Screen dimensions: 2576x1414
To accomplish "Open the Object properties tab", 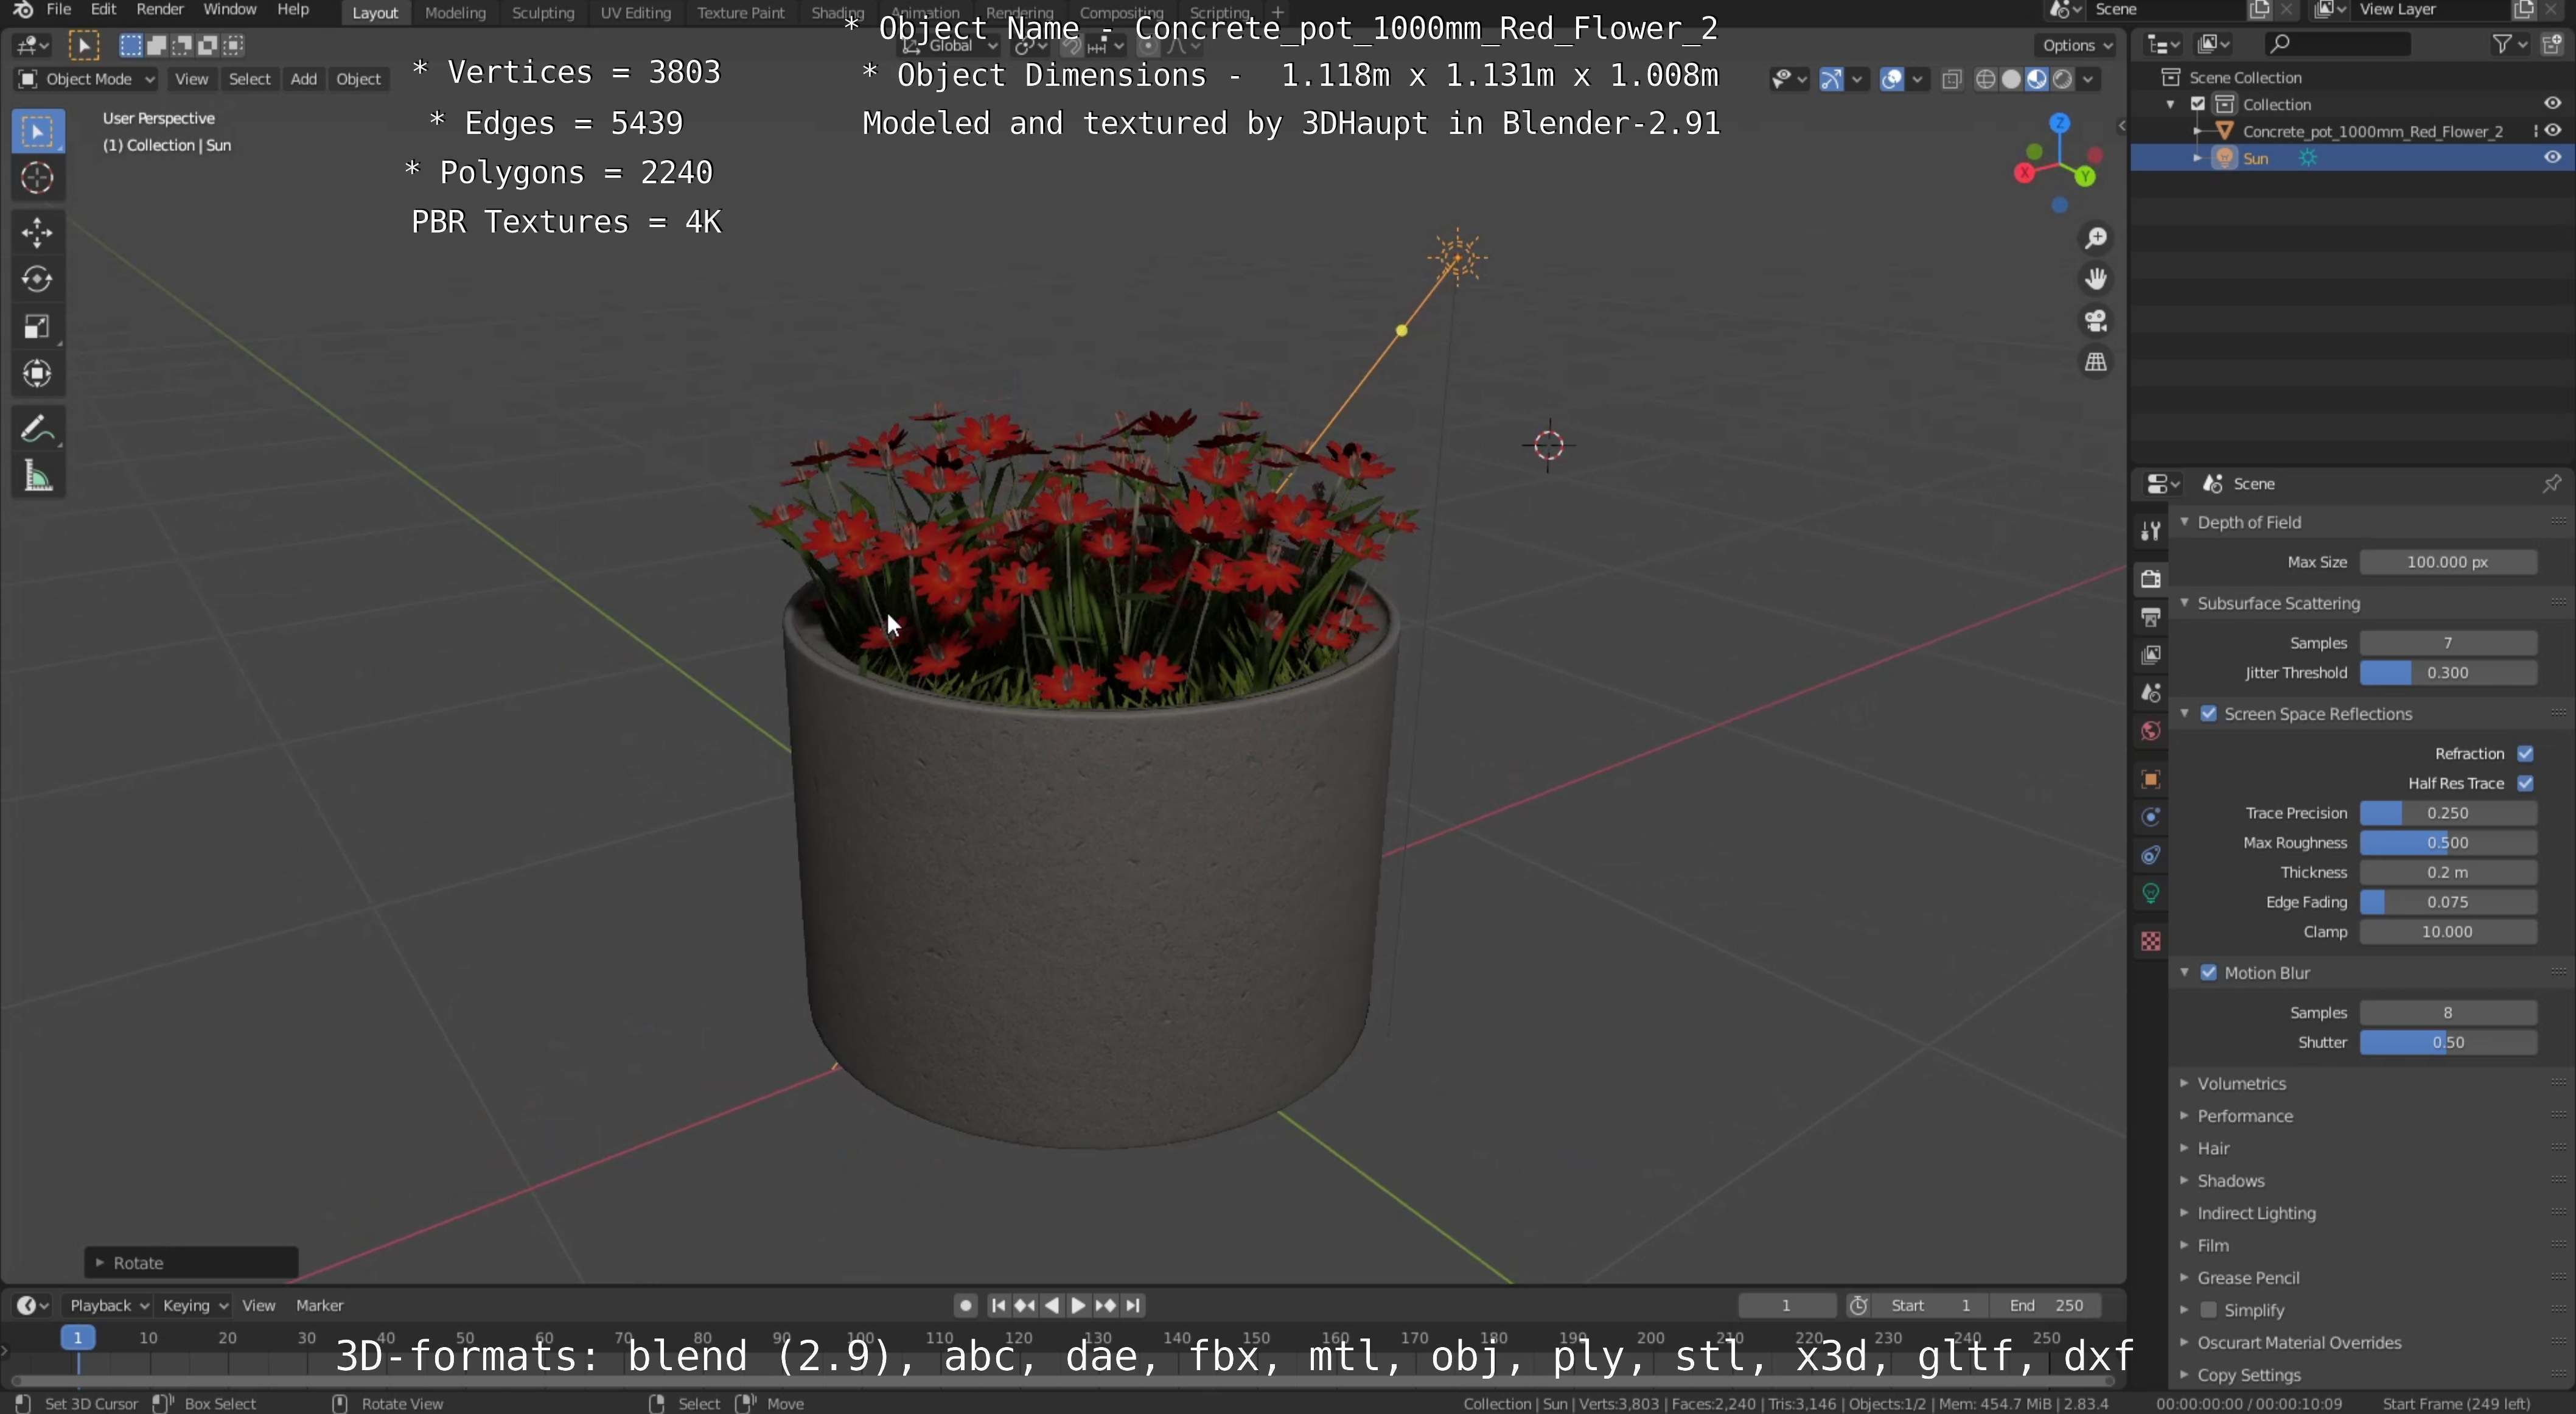I will (2150, 779).
